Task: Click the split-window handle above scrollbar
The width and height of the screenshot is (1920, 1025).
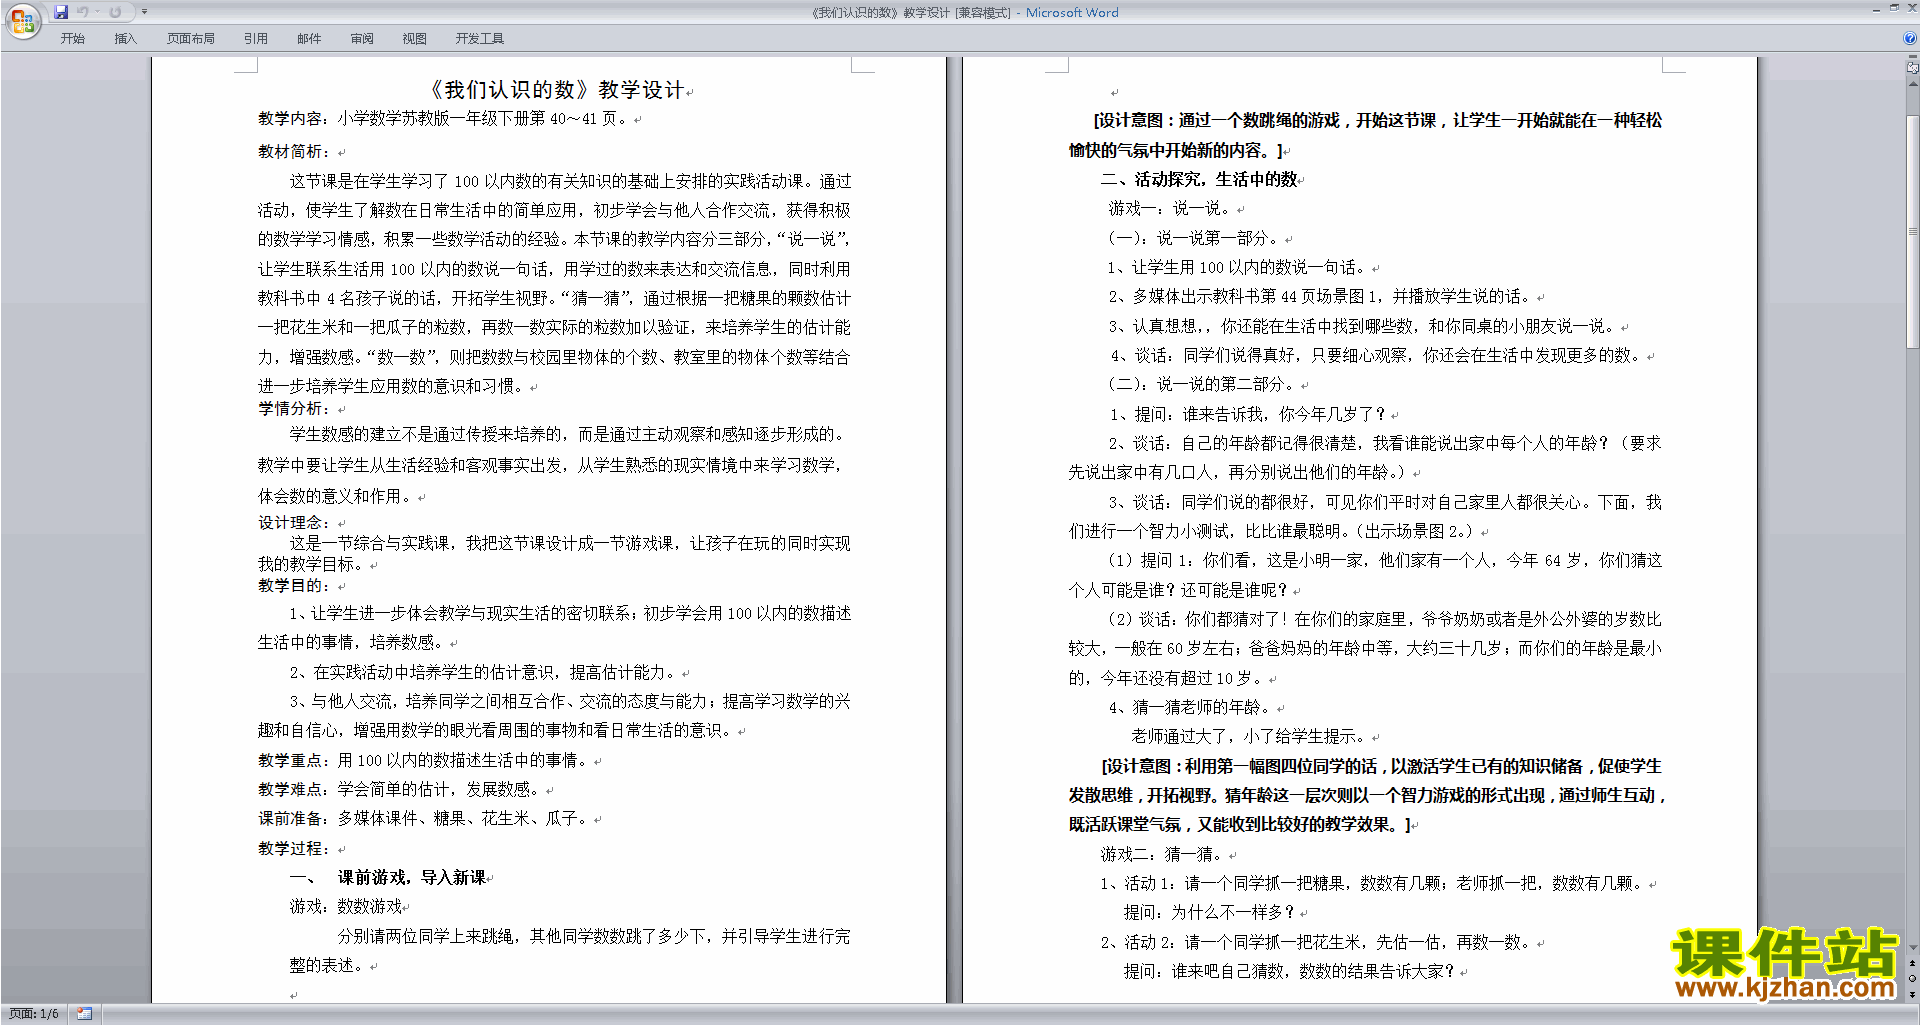Action: pos(1913,58)
